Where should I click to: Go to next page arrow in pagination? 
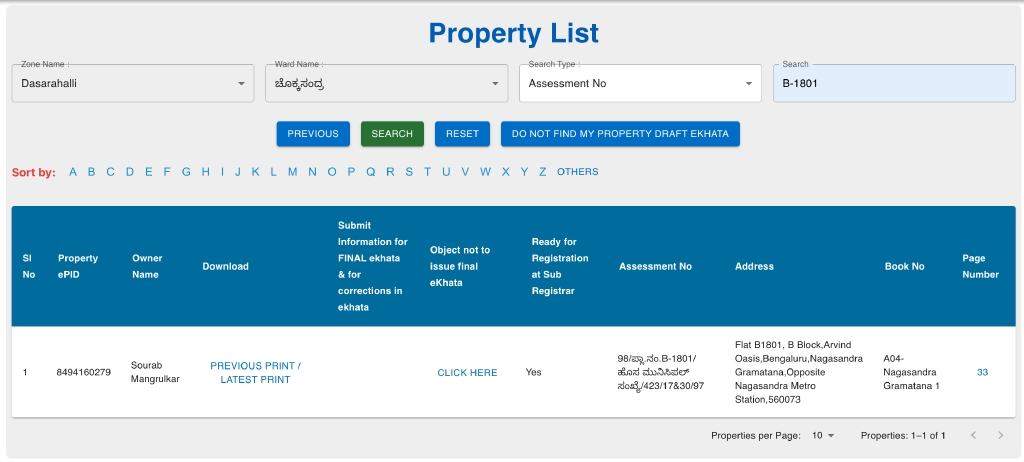pyautogui.click(x=1001, y=436)
